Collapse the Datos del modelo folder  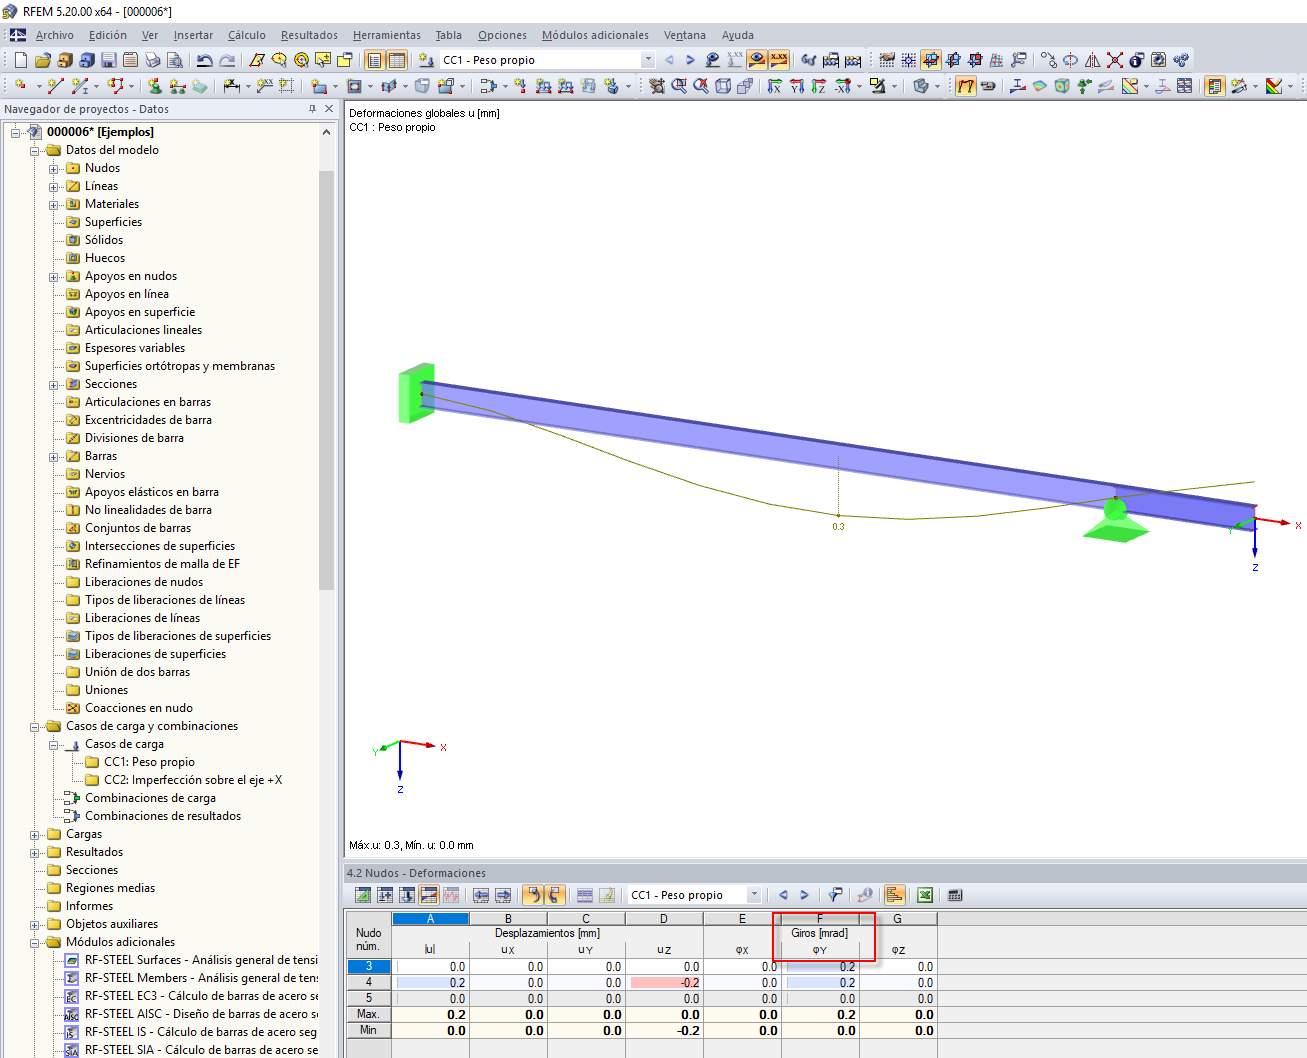[x=35, y=150]
